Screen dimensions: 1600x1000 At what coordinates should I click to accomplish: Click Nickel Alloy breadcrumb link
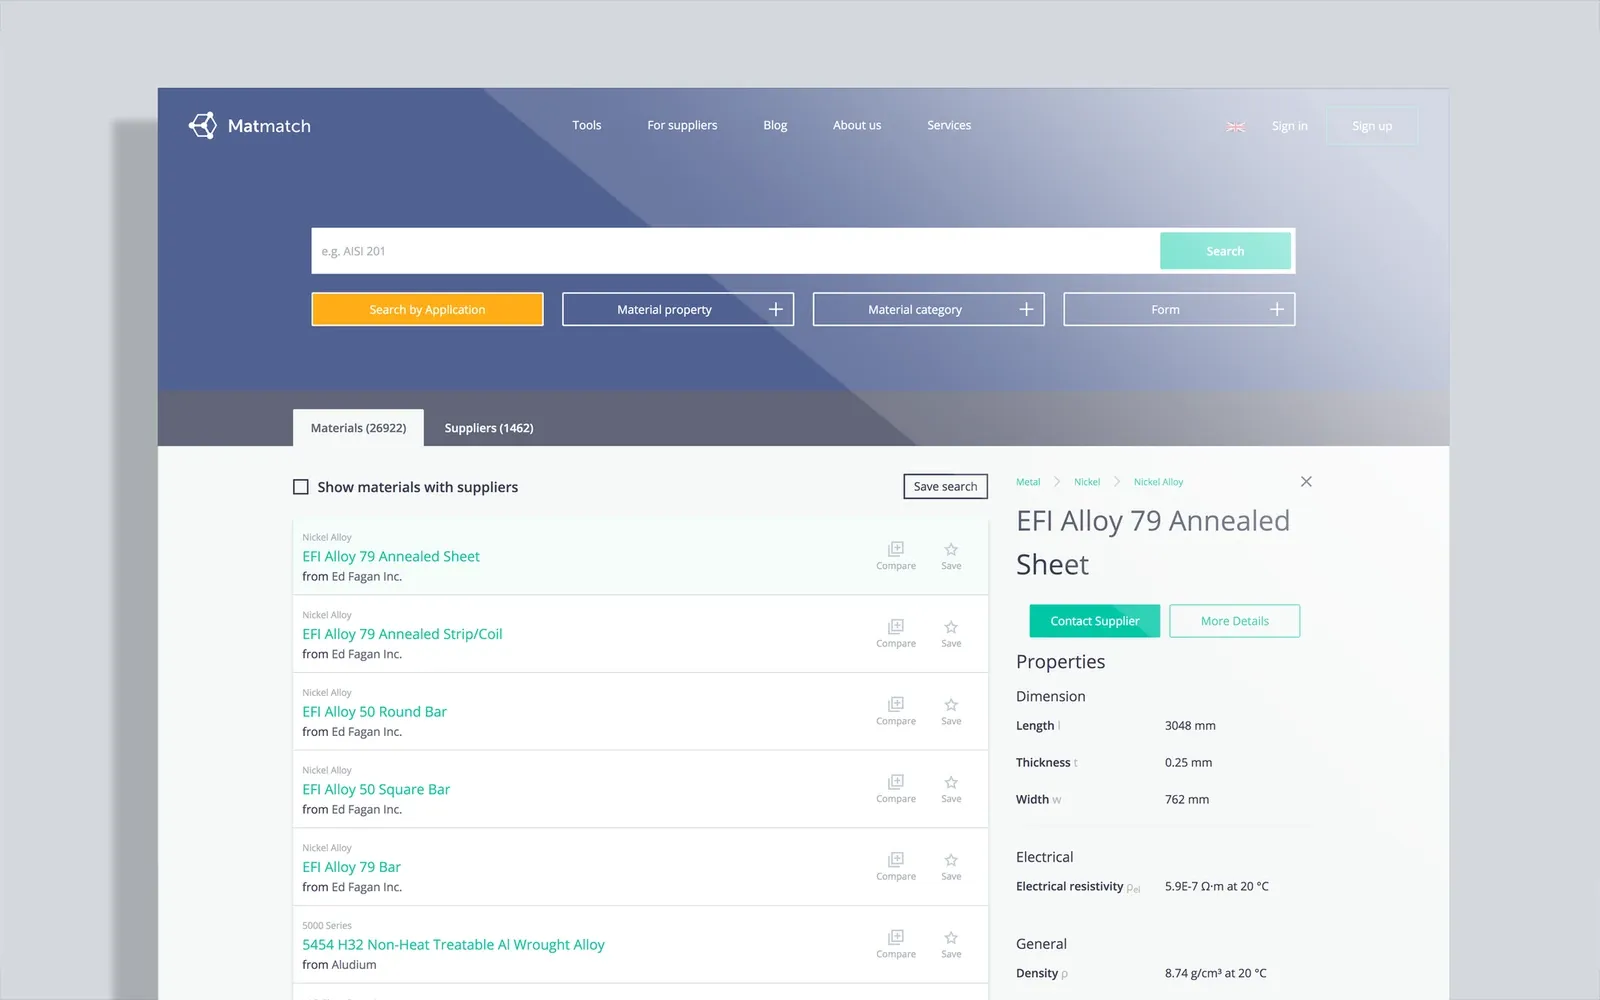(1158, 482)
